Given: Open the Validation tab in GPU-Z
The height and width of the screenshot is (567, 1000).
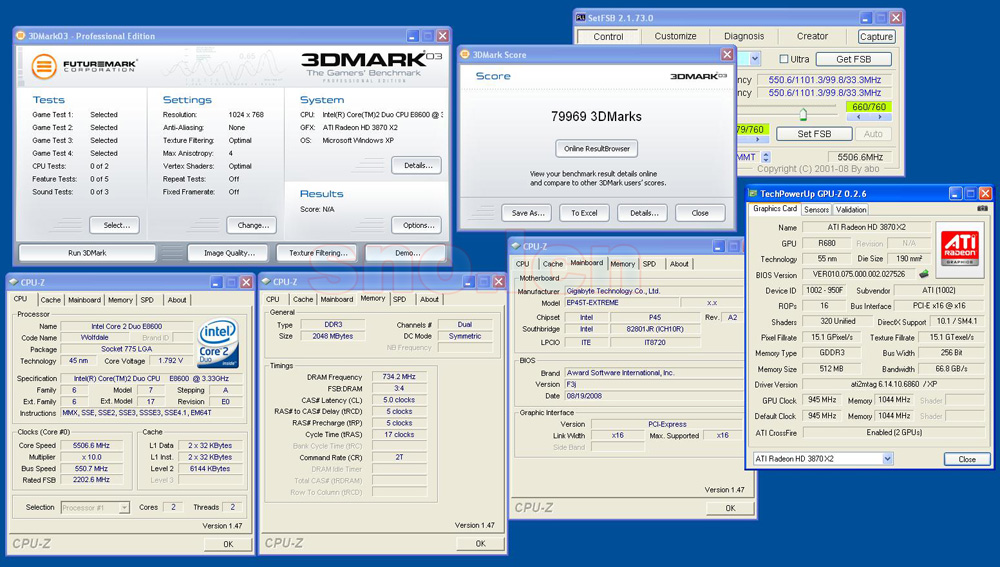Looking at the screenshot, I should [851, 209].
